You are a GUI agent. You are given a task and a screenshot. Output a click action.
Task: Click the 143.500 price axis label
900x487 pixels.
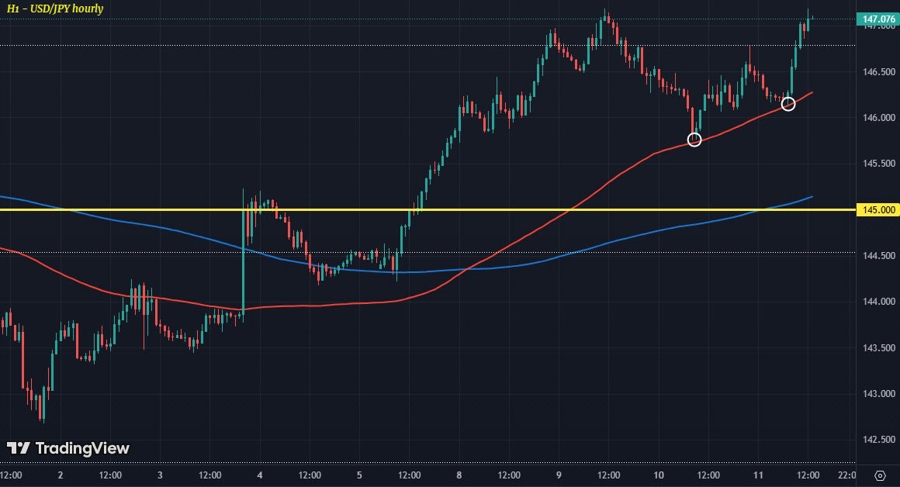coord(879,347)
